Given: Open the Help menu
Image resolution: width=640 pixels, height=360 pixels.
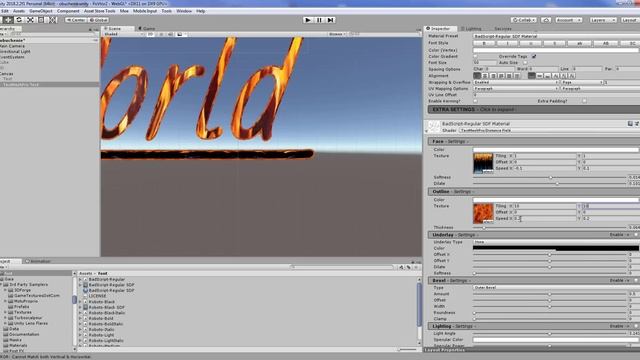Looking at the screenshot, I should click(200, 11).
